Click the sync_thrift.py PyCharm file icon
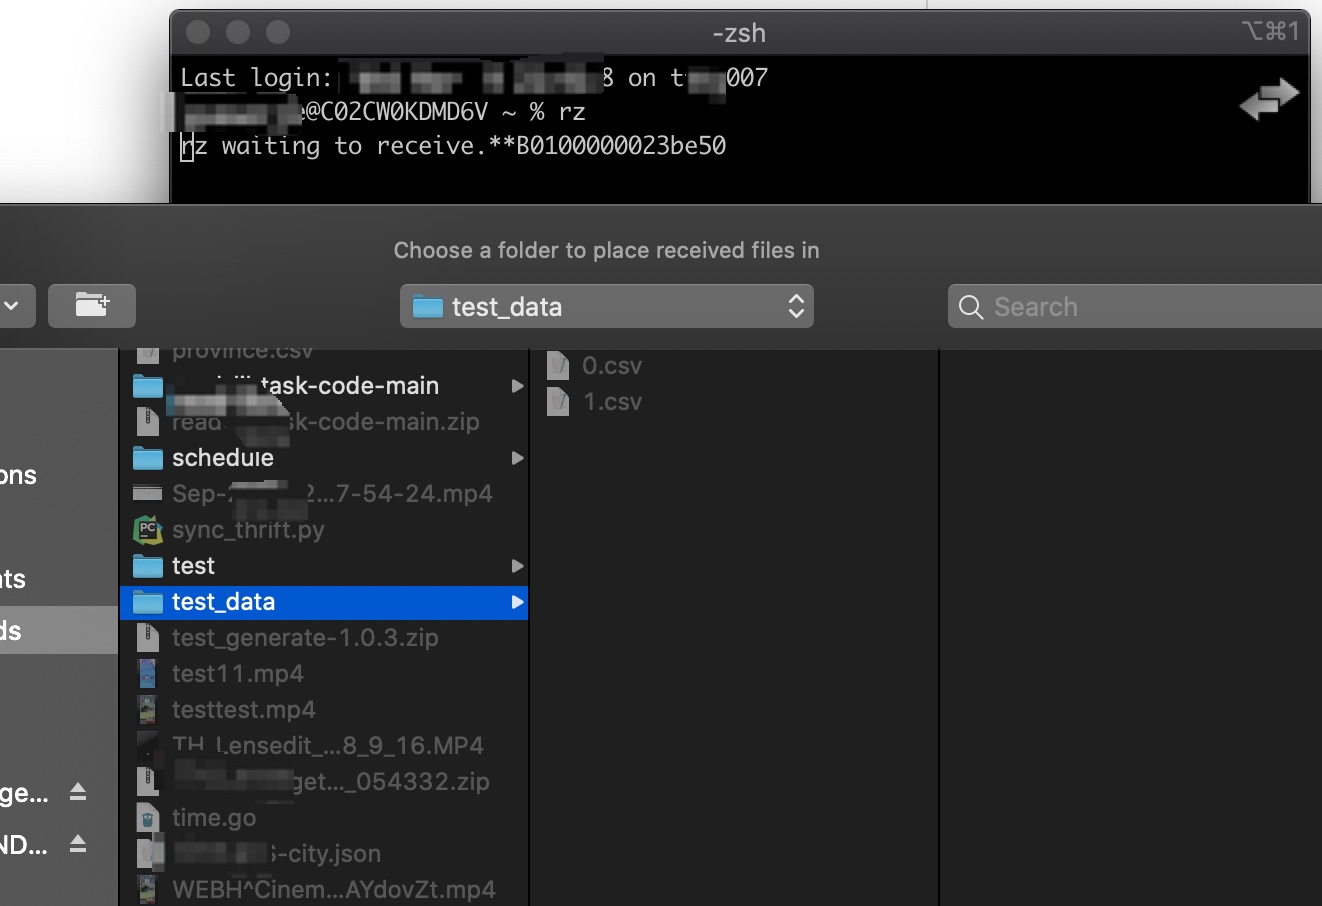 tap(148, 530)
